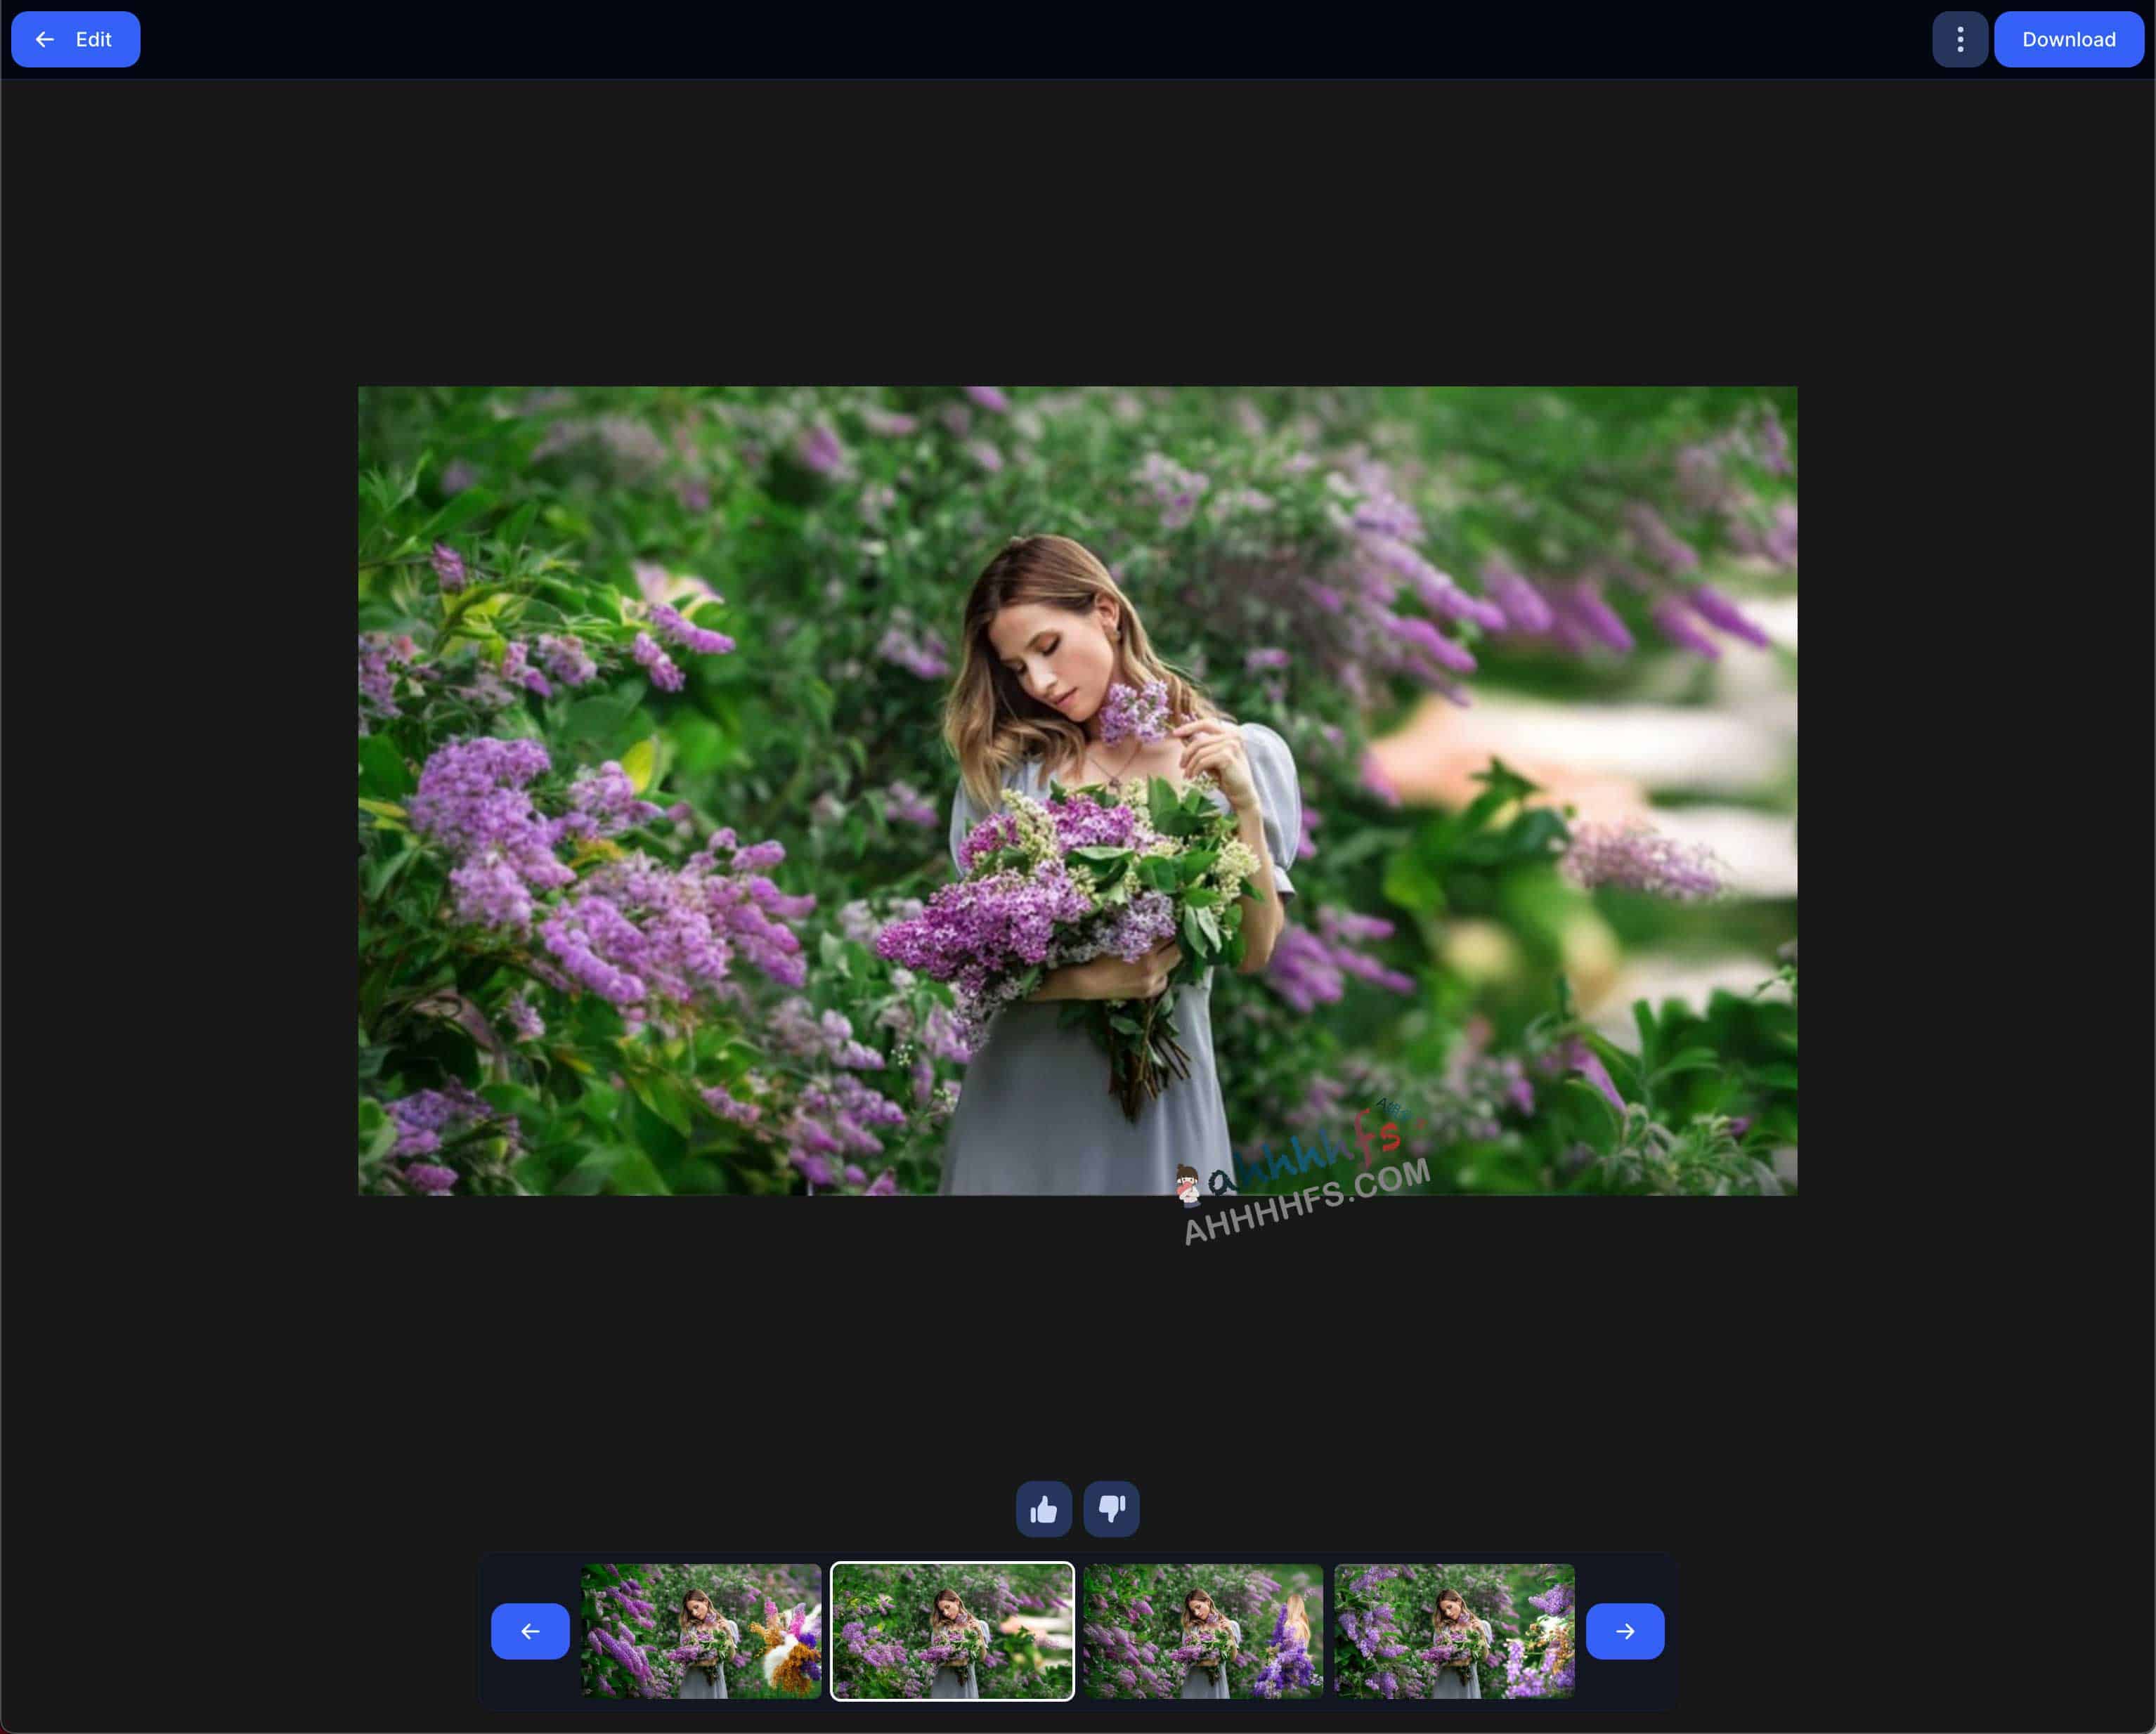Screen dimensions: 2156x1734
Task: Toggle the dislike button state
Action: point(1112,1508)
